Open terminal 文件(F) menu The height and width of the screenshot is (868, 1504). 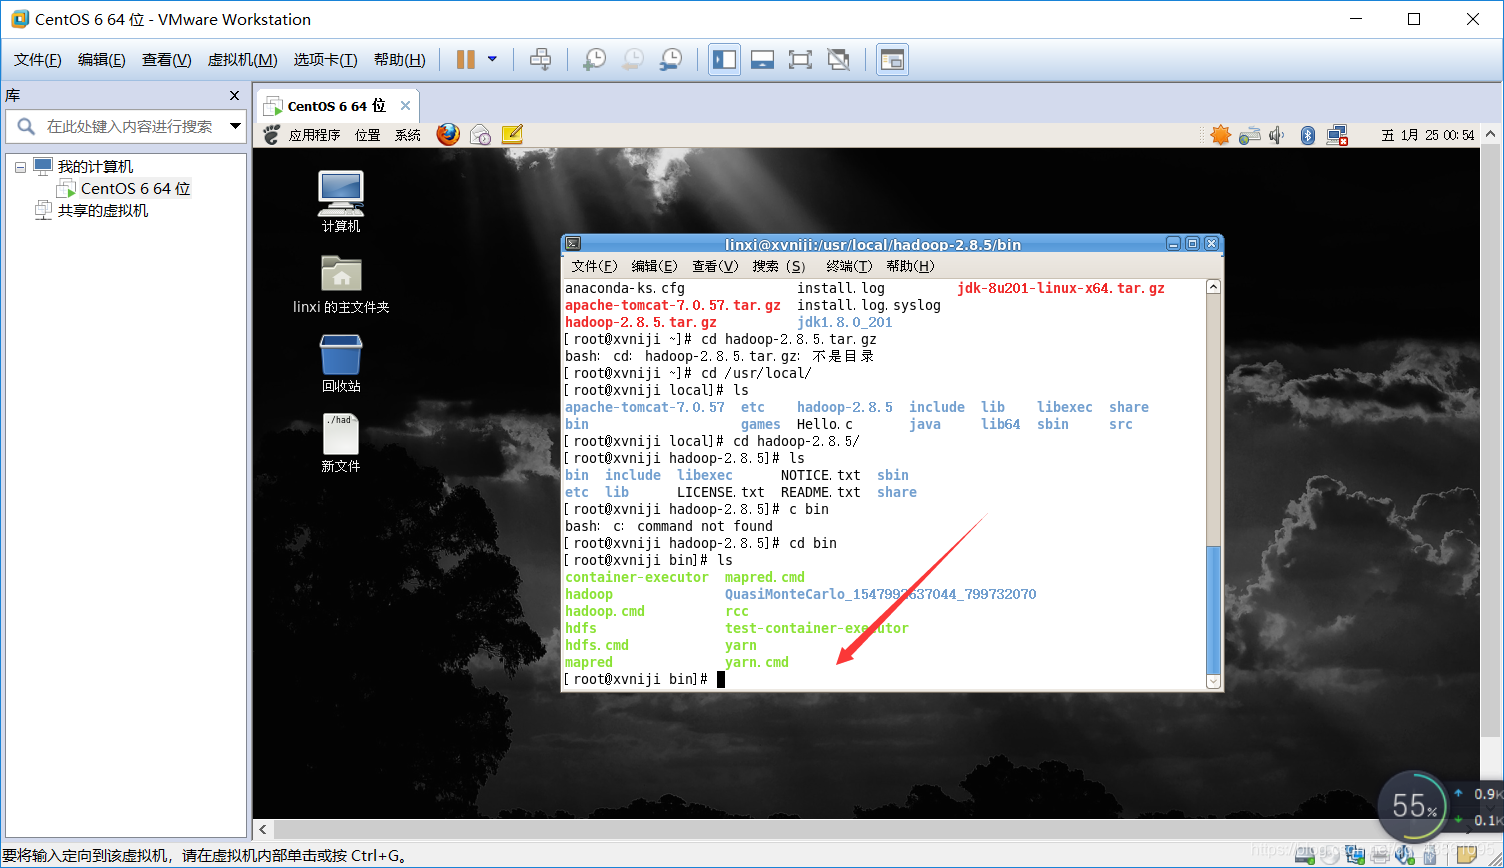click(594, 266)
